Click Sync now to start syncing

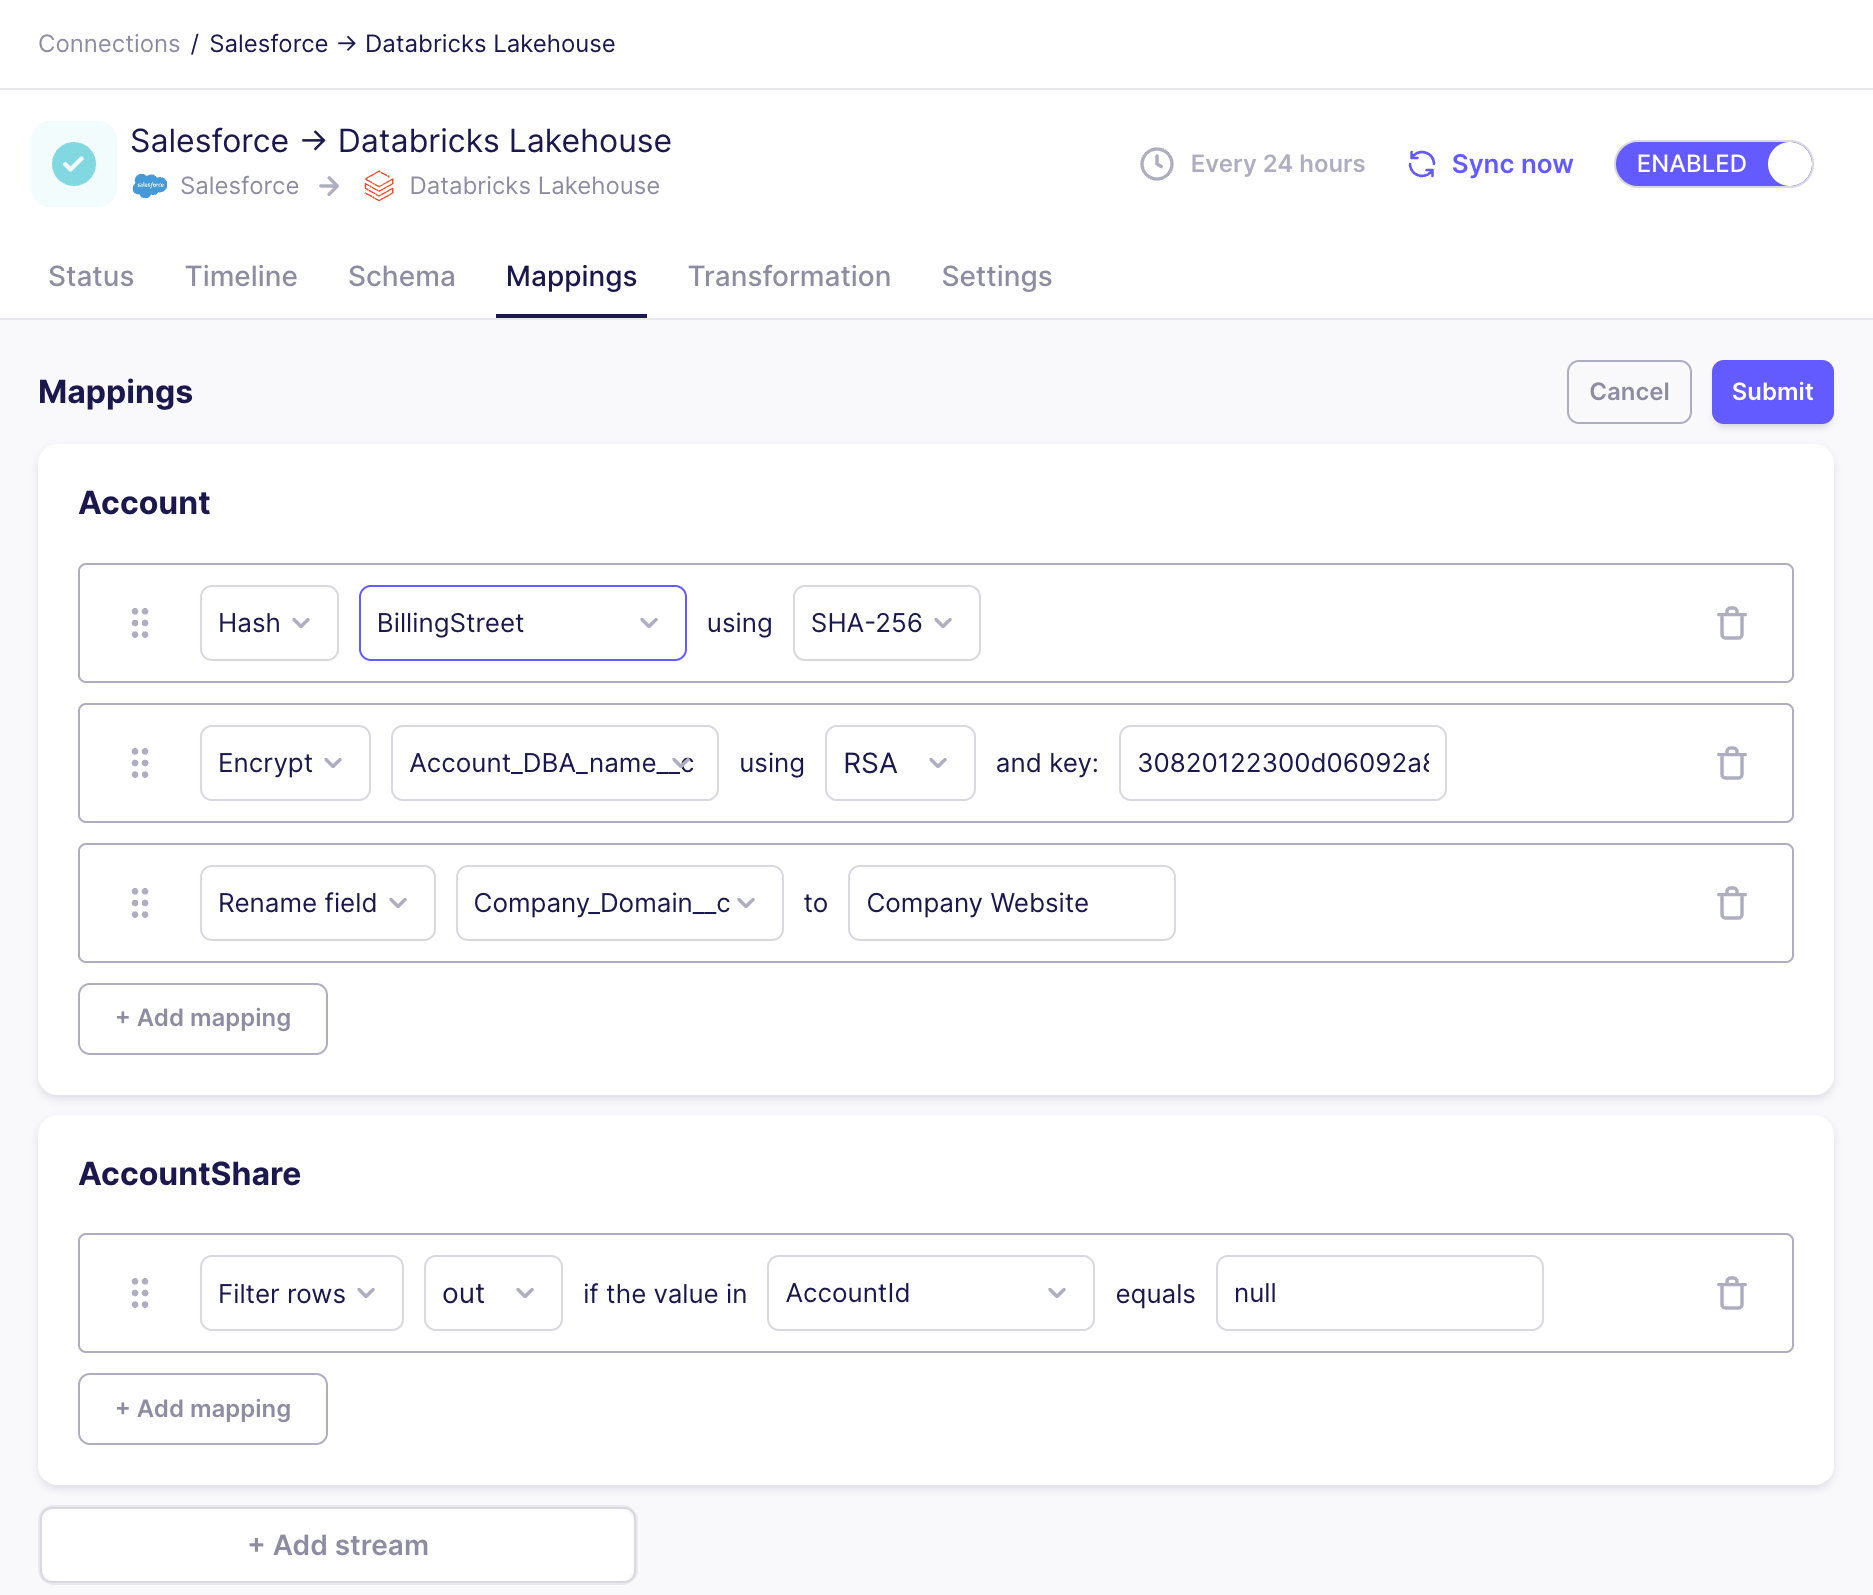pos(1491,164)
